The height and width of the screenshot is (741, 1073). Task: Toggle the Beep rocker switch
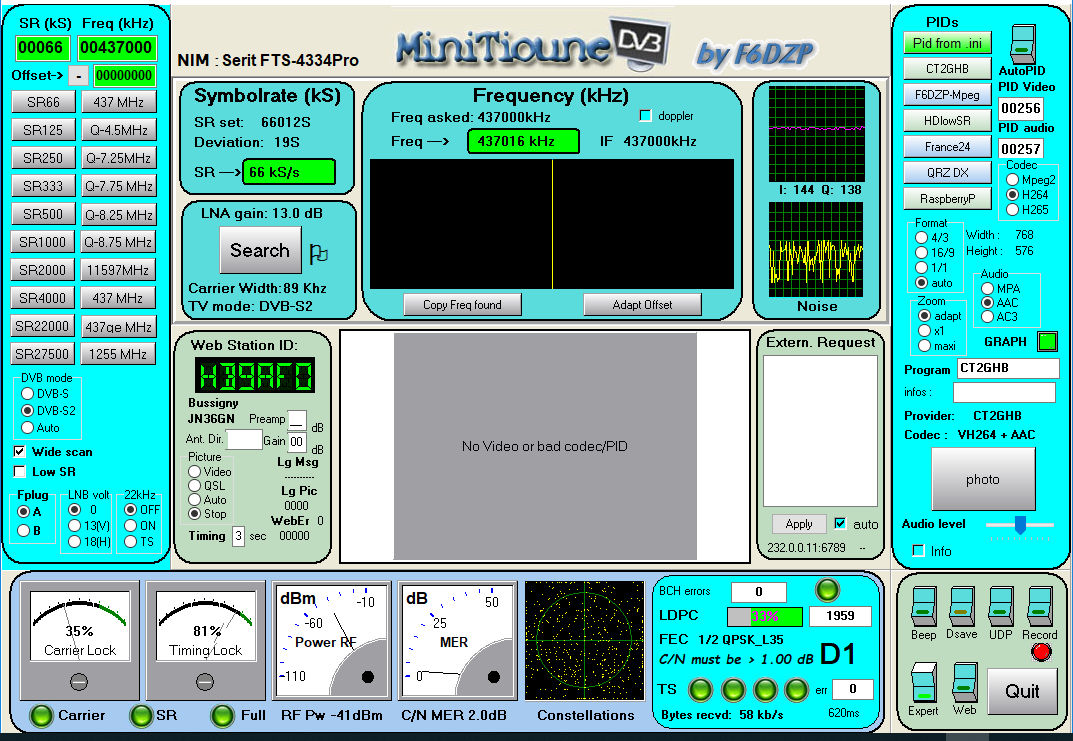[924, 607]
